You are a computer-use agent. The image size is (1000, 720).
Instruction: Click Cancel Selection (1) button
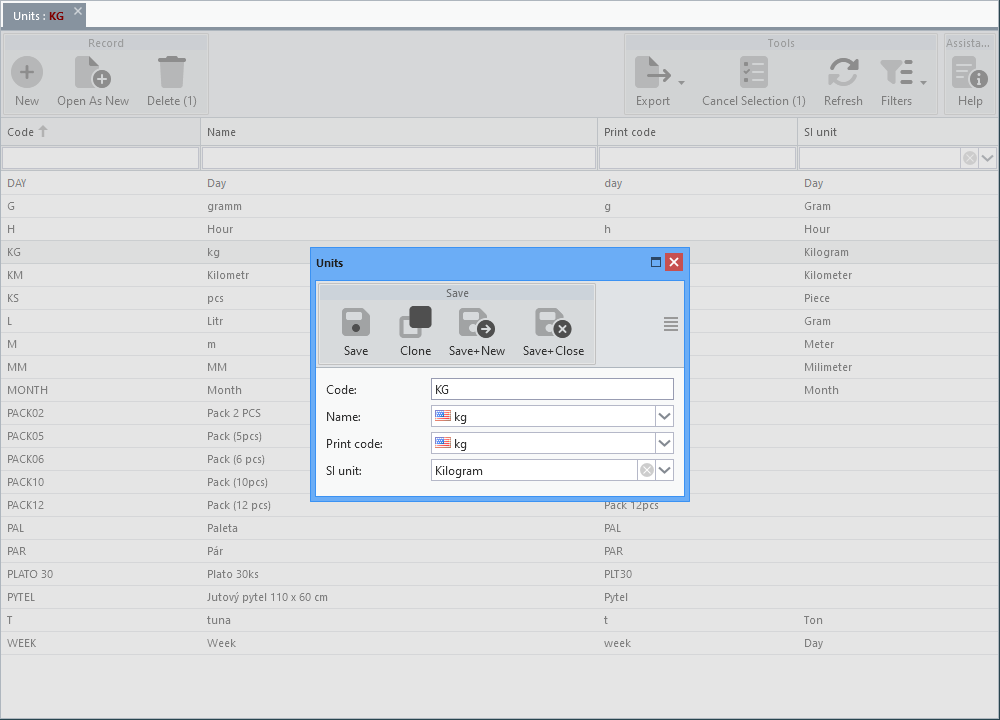coord(753,82)
